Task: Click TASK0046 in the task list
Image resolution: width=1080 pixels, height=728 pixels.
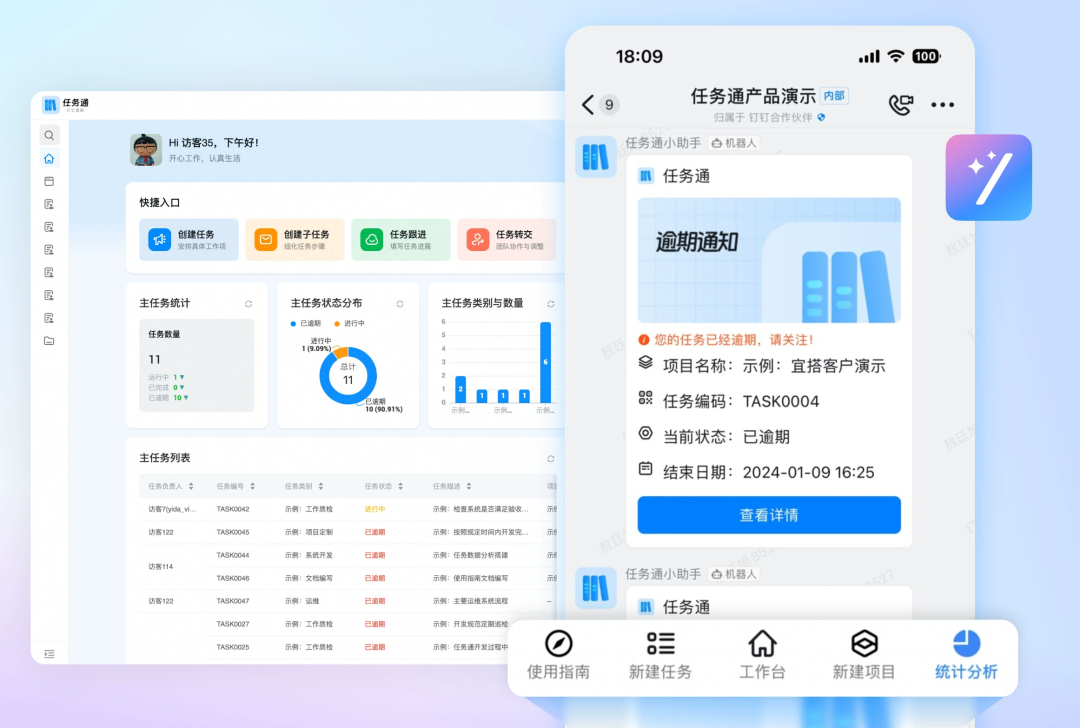Action: point(233,578)
